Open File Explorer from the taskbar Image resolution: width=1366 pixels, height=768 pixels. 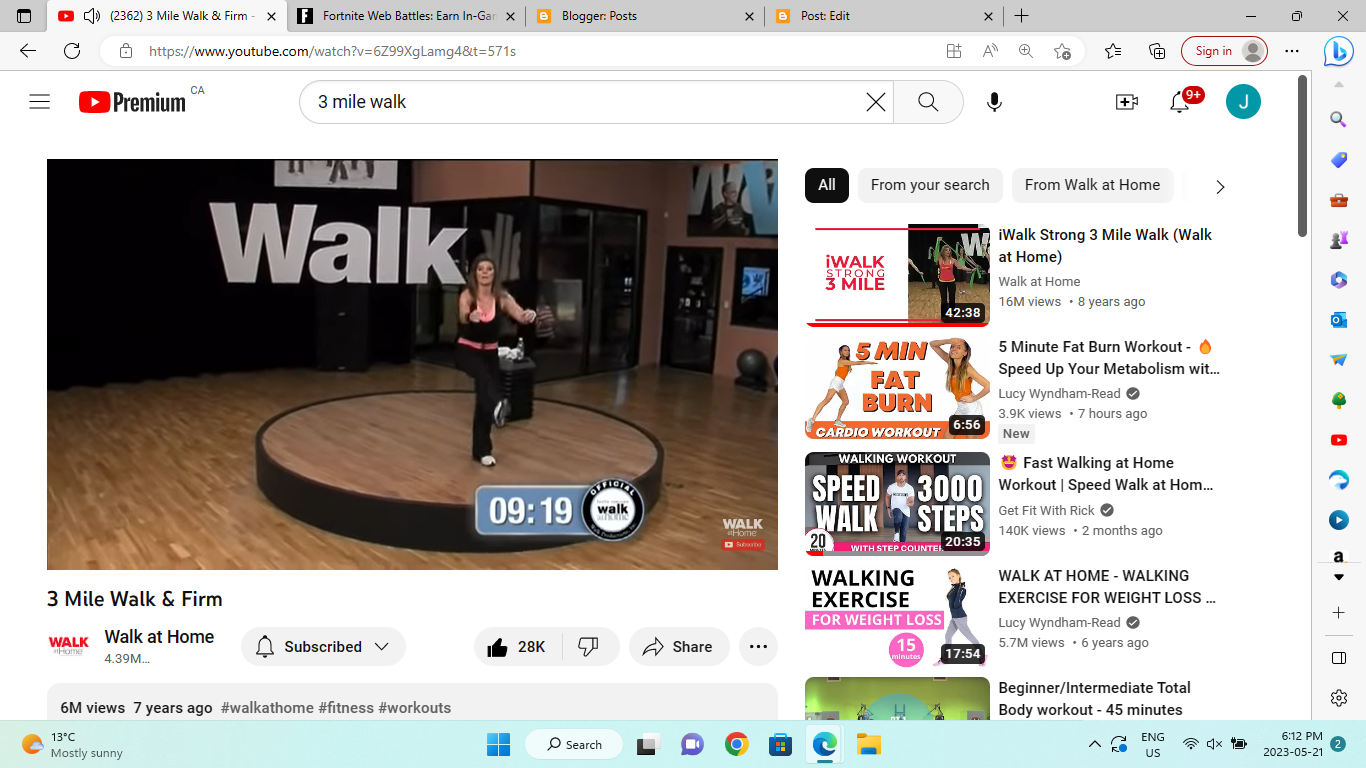[868, 744]
